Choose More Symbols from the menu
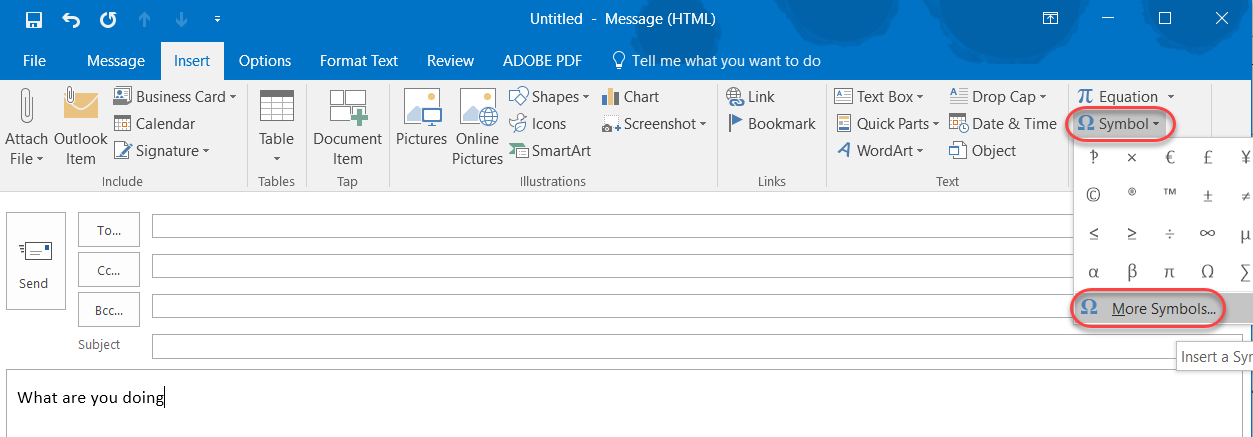The width and height of the screenshot is (1253, 437). click(1162, 309)
